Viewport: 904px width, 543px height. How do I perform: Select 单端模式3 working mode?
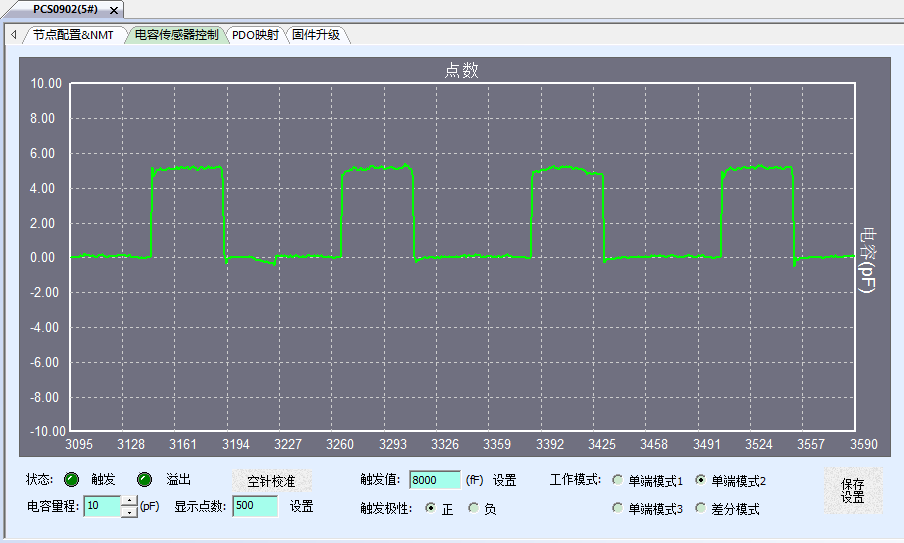pos(618,509)
